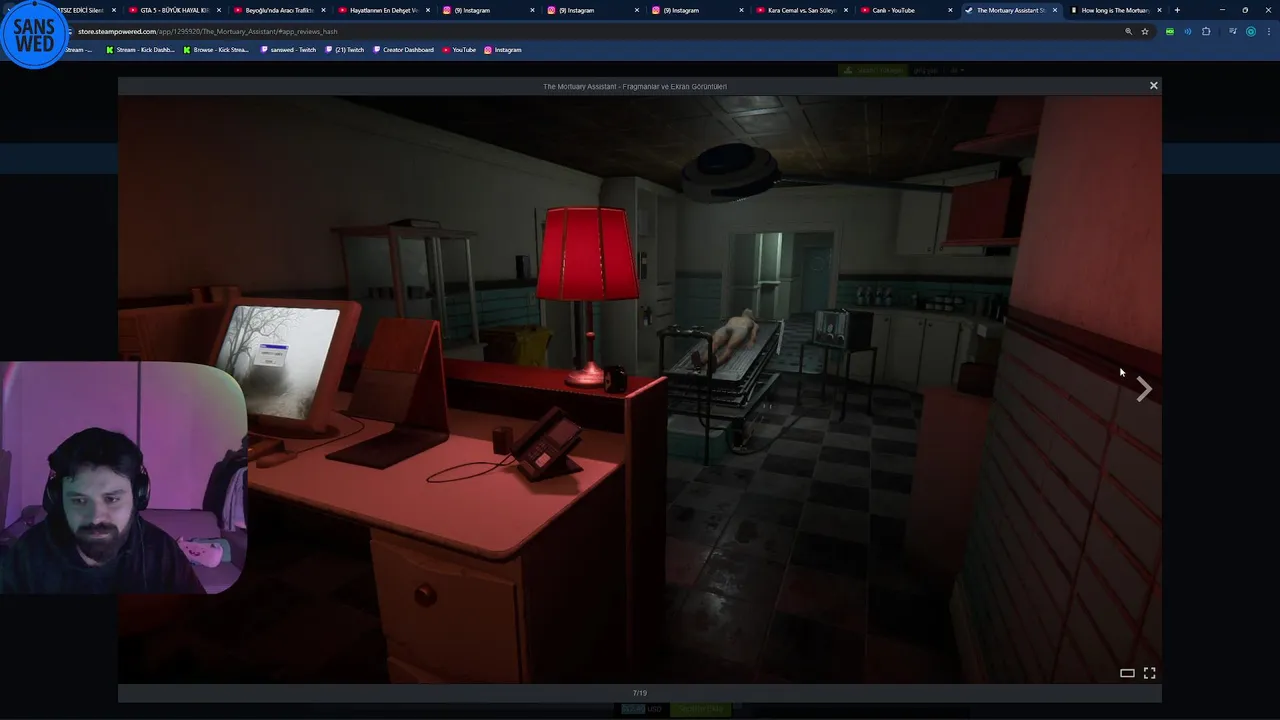Close the Hayatlarının En Dehşet tab
Viewport: 1280px width, 720px height.
pyautogui.click(x=428, y=10)
